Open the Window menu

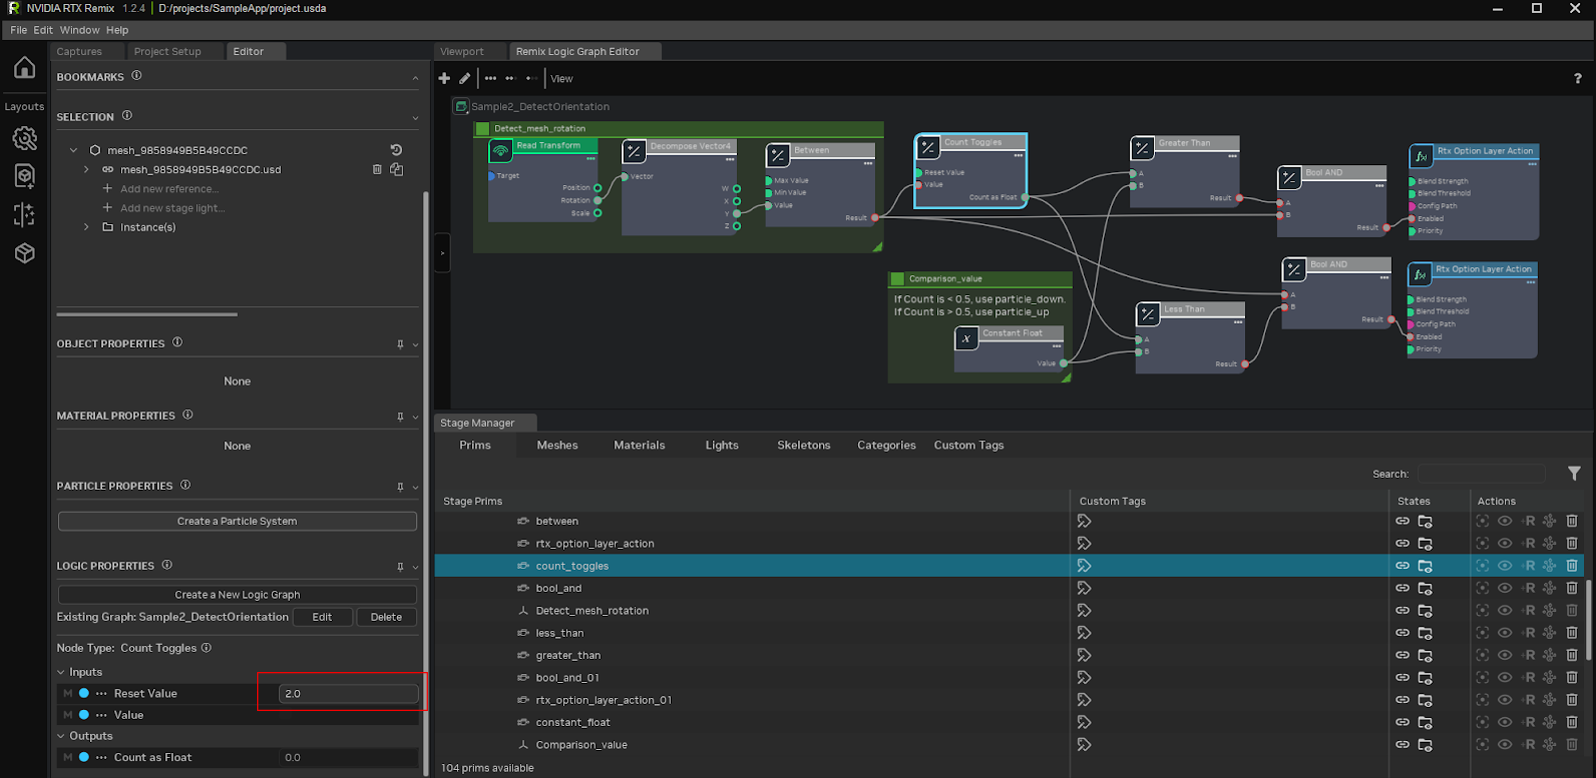(79, 30)
